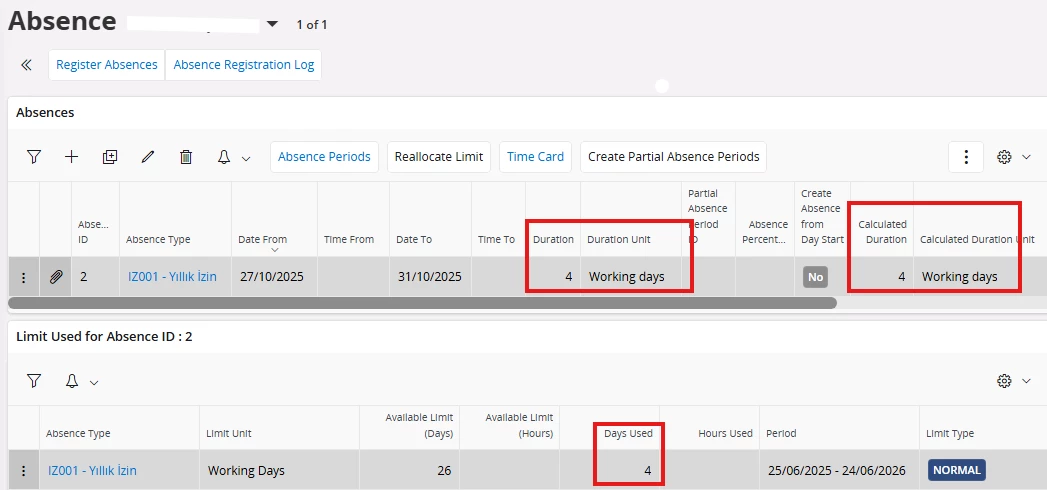
Task: Edit absence with pencil icon
Action: pos(148,157)
